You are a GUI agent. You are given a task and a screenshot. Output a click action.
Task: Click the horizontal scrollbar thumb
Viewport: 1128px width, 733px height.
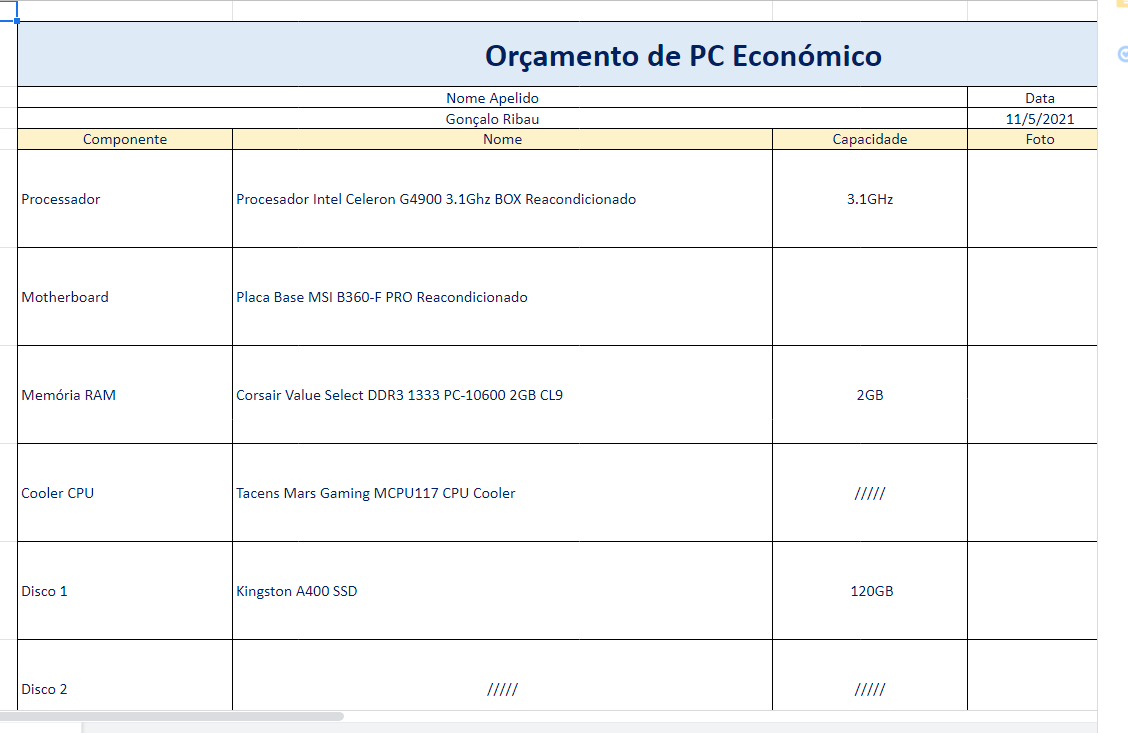click(x=172, y=716)
